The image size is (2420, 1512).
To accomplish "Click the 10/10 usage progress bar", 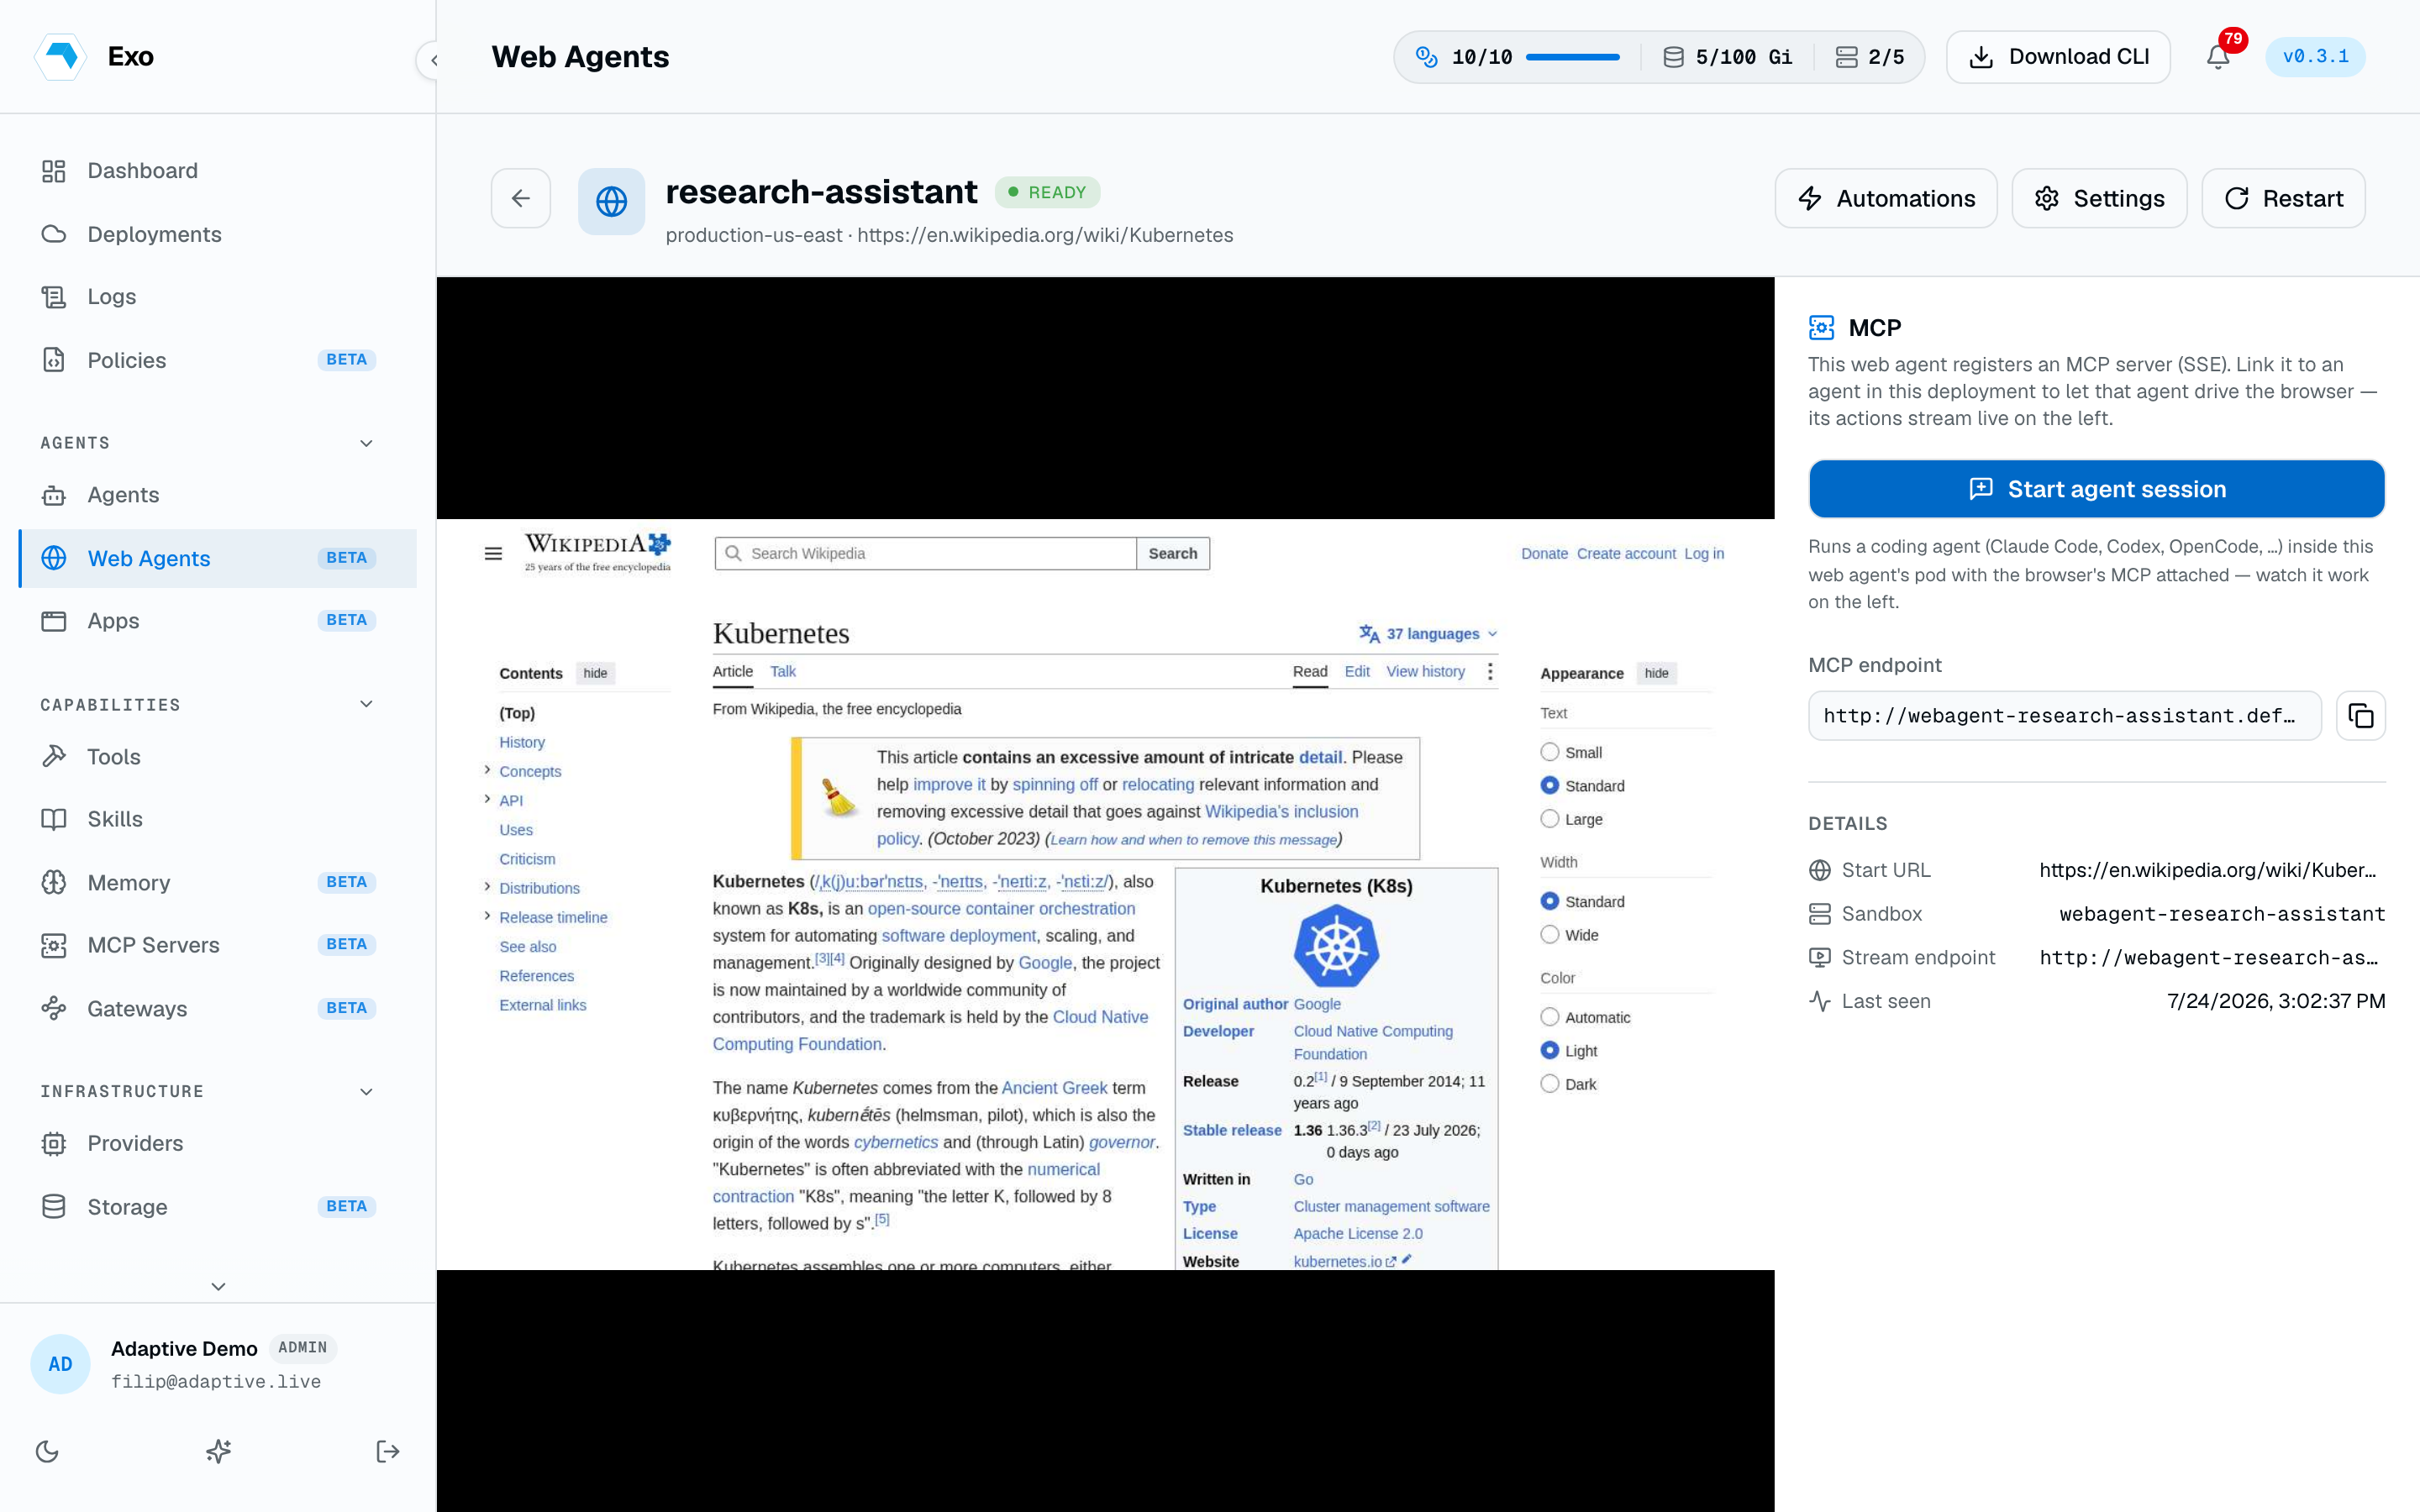I will pos(1572,57).
